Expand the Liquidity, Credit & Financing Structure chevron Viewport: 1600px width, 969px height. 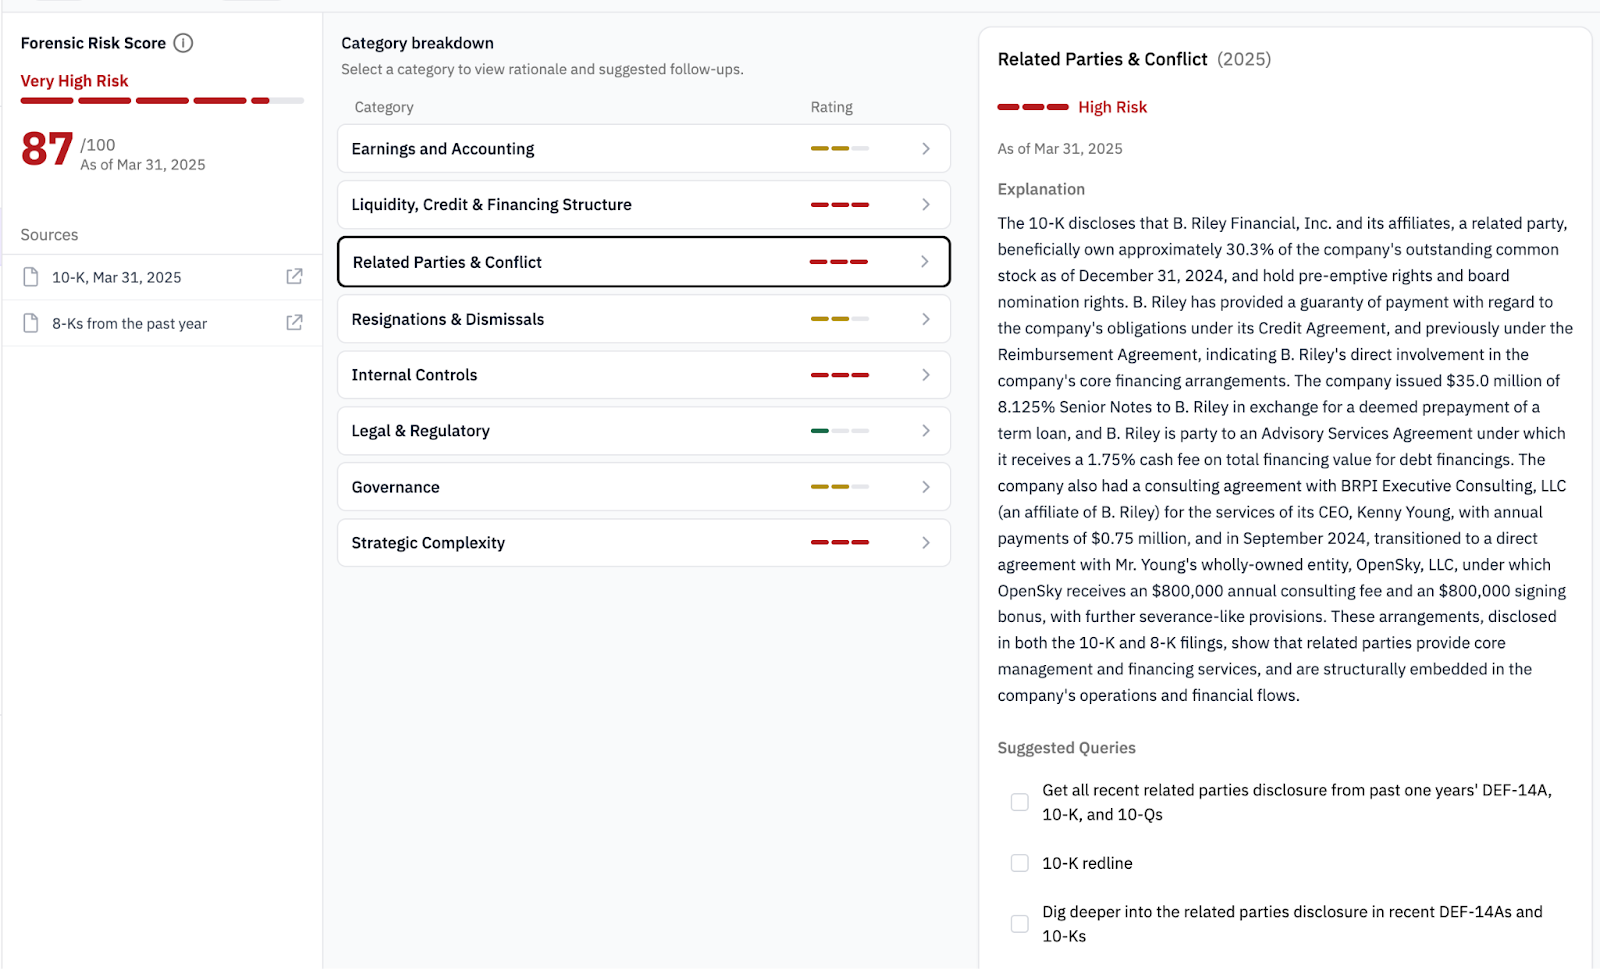pyautogui.click(x=926, y=205)
